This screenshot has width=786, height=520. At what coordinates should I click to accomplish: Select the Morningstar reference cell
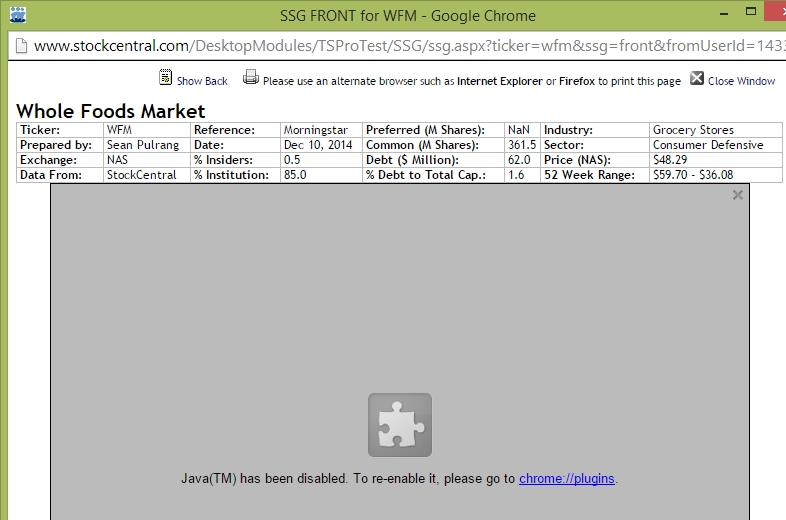pyautogui.click(x=314, y=130)
